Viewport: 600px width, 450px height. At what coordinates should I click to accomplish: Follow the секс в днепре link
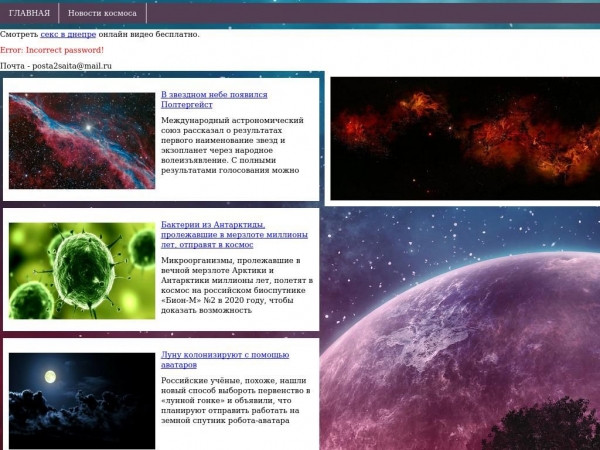pos(68,34)
